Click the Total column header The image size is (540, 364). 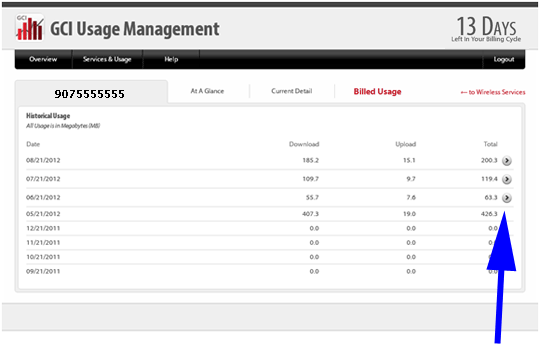[490, 144]
